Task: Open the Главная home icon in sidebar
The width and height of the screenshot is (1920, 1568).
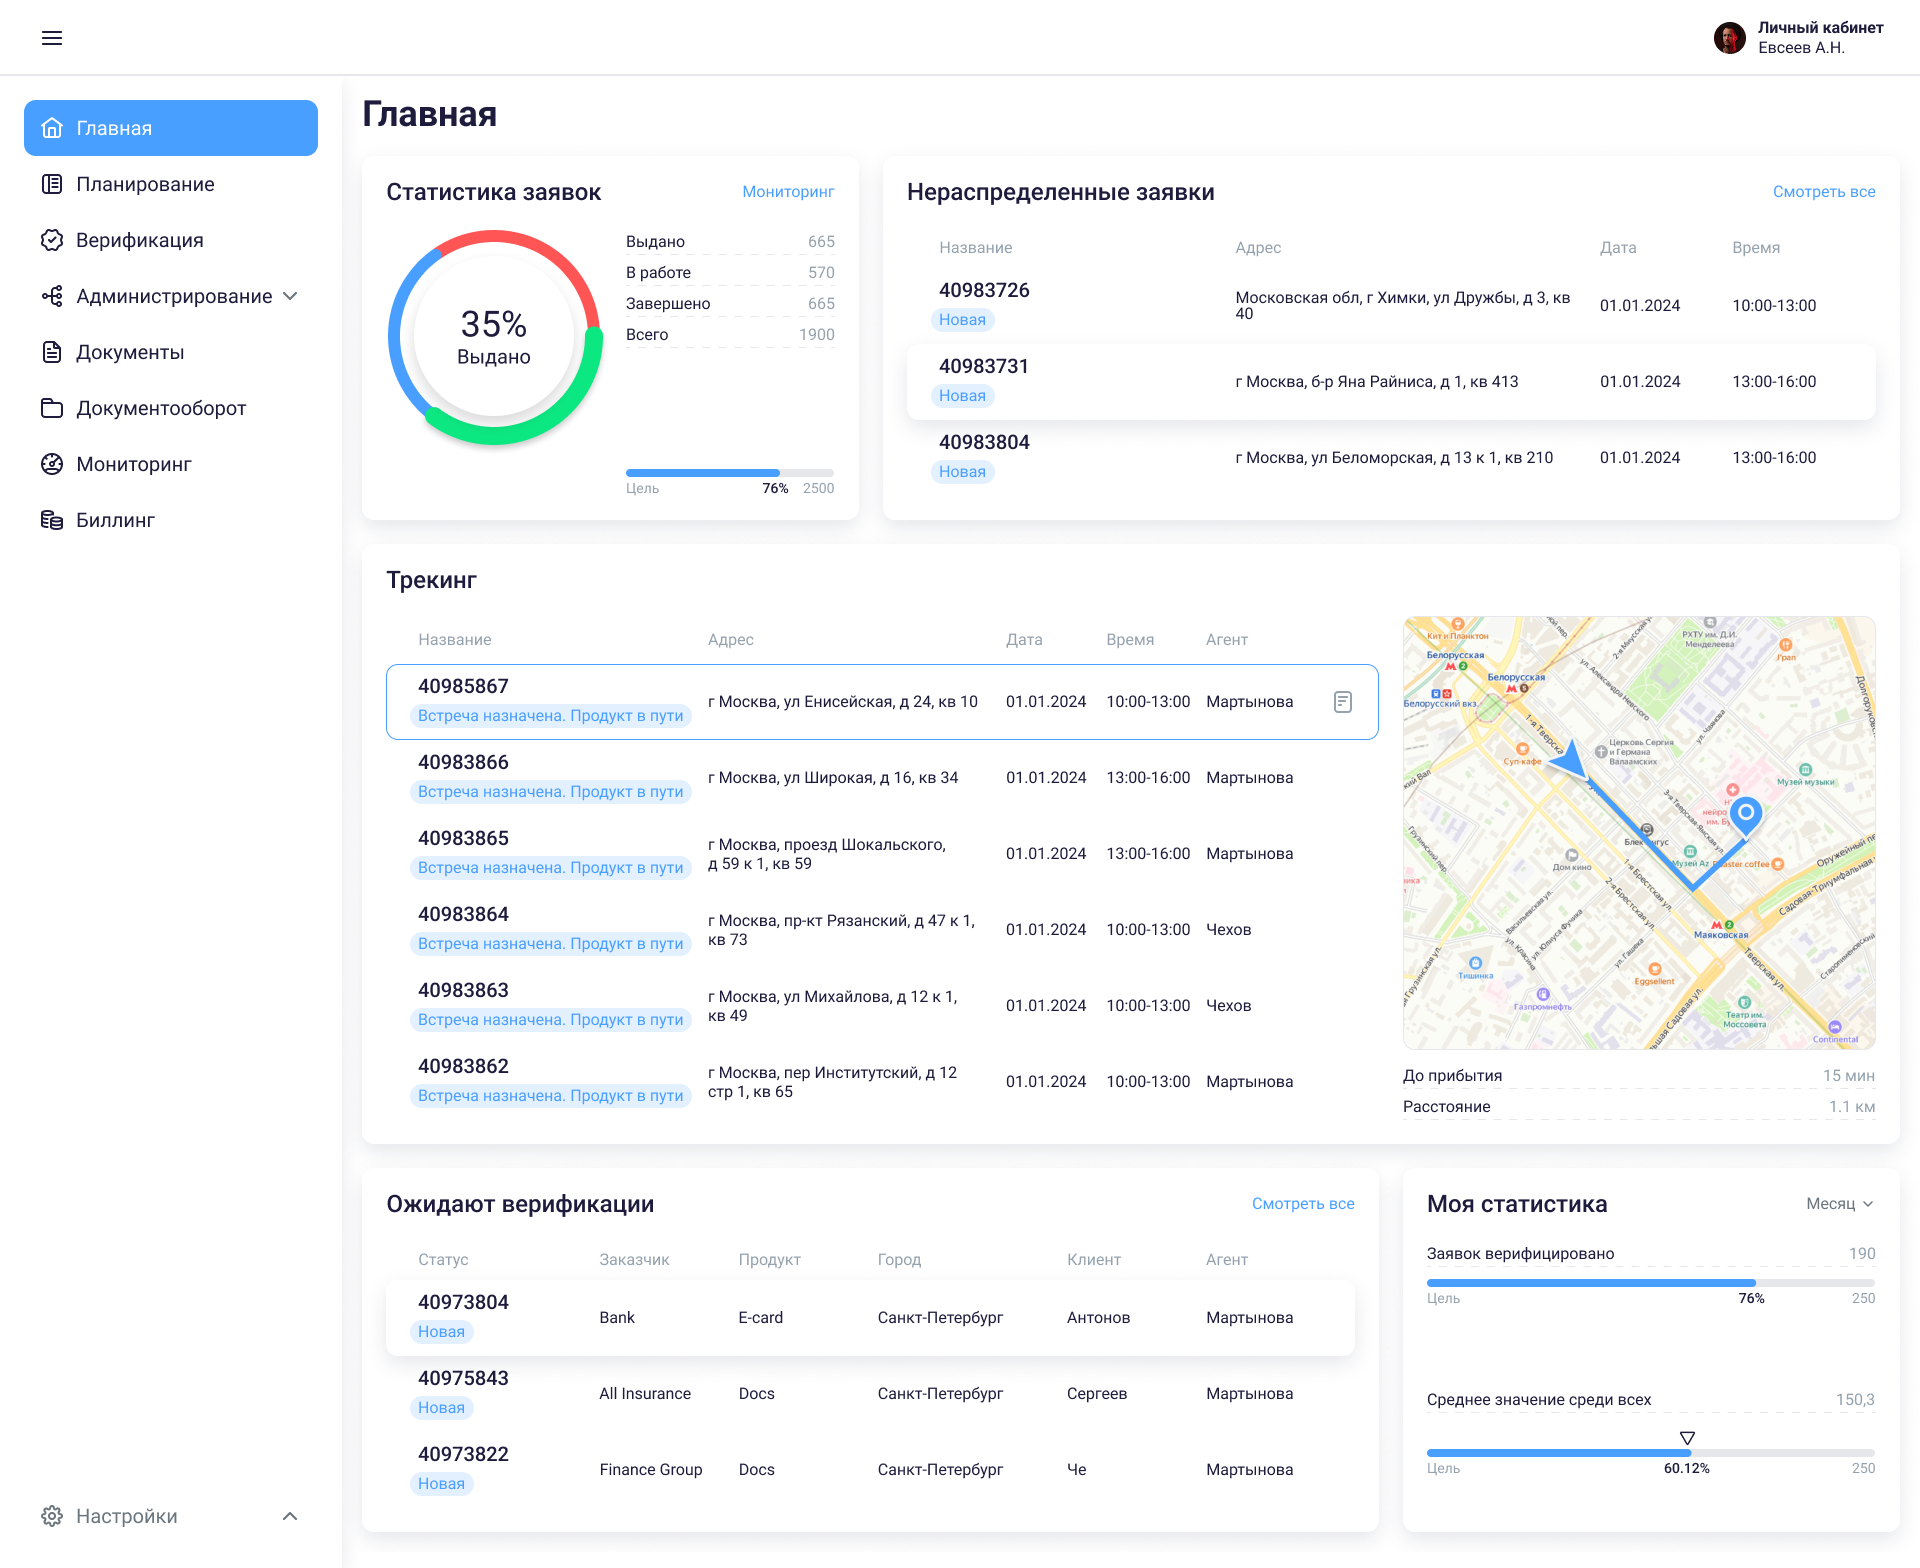Action: [52, 128]
